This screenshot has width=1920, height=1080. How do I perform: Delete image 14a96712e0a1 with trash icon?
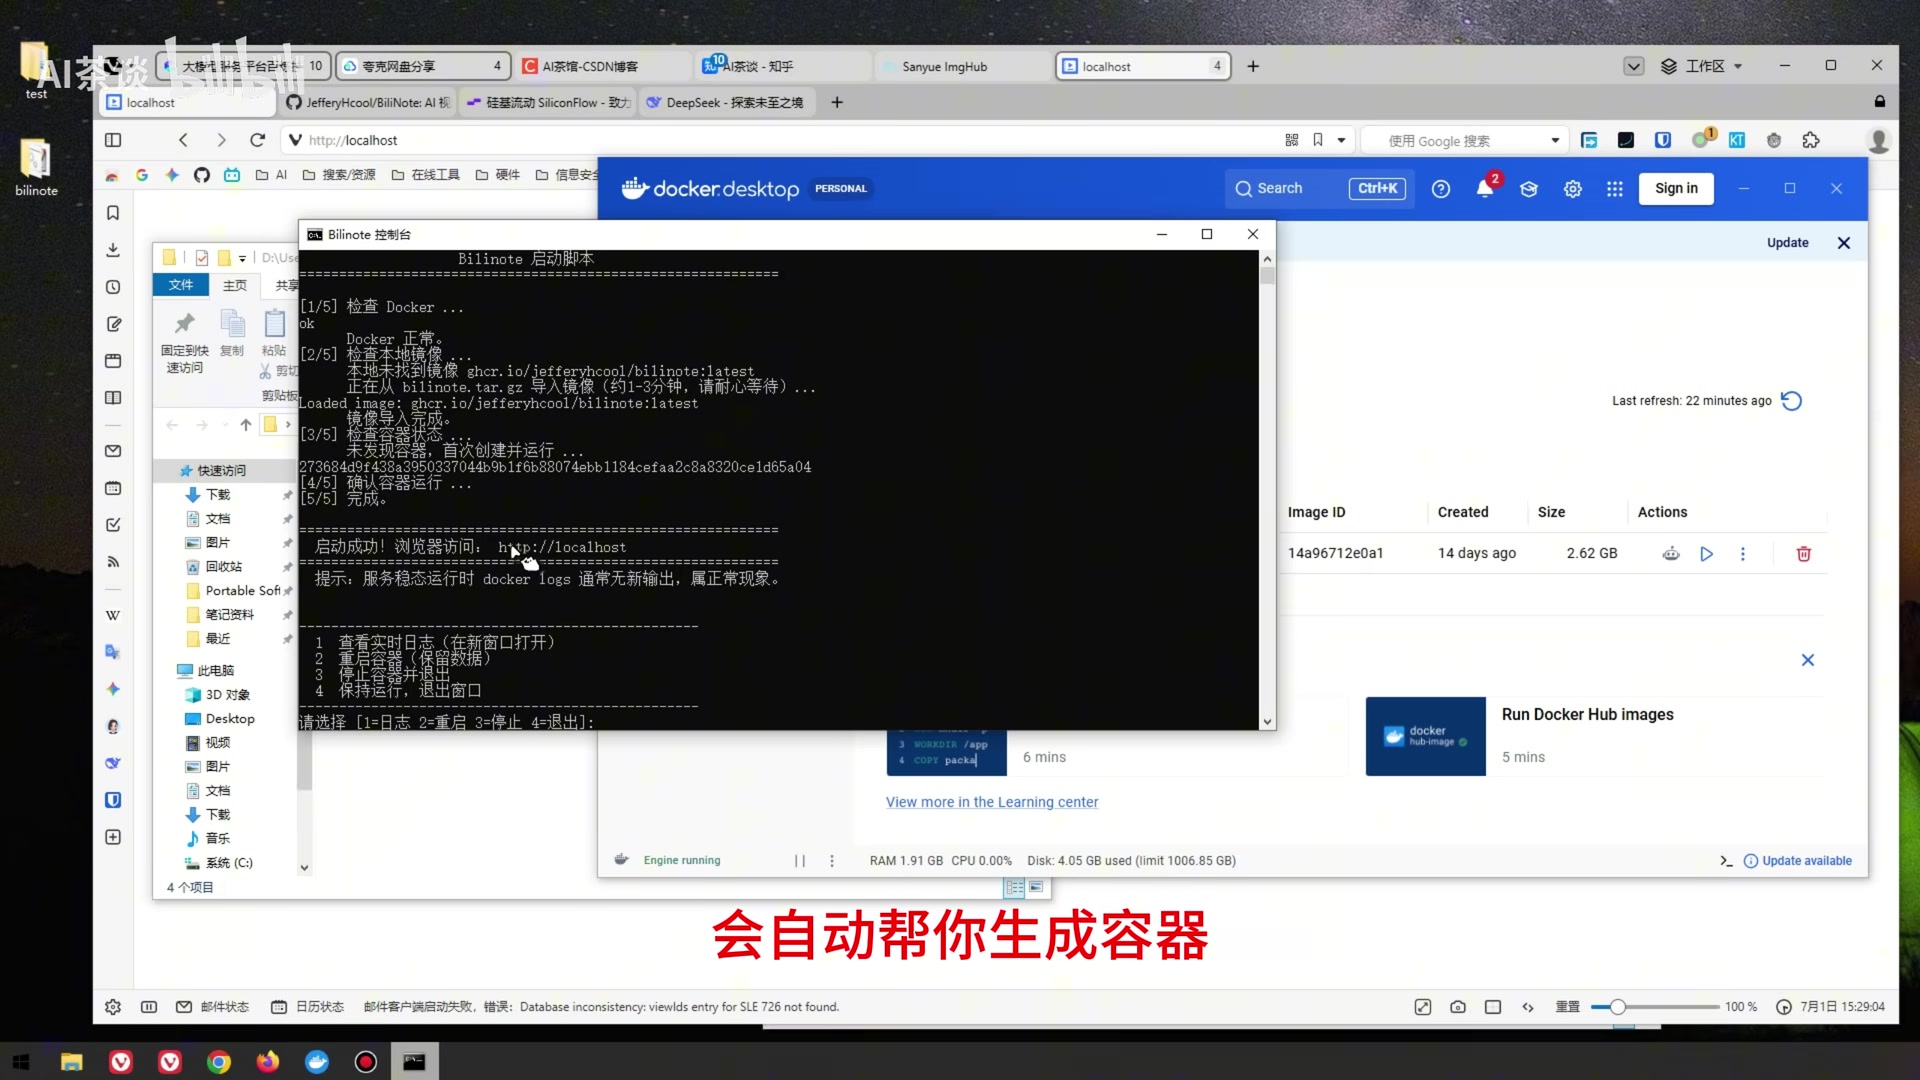click(x=1804, y=554)
